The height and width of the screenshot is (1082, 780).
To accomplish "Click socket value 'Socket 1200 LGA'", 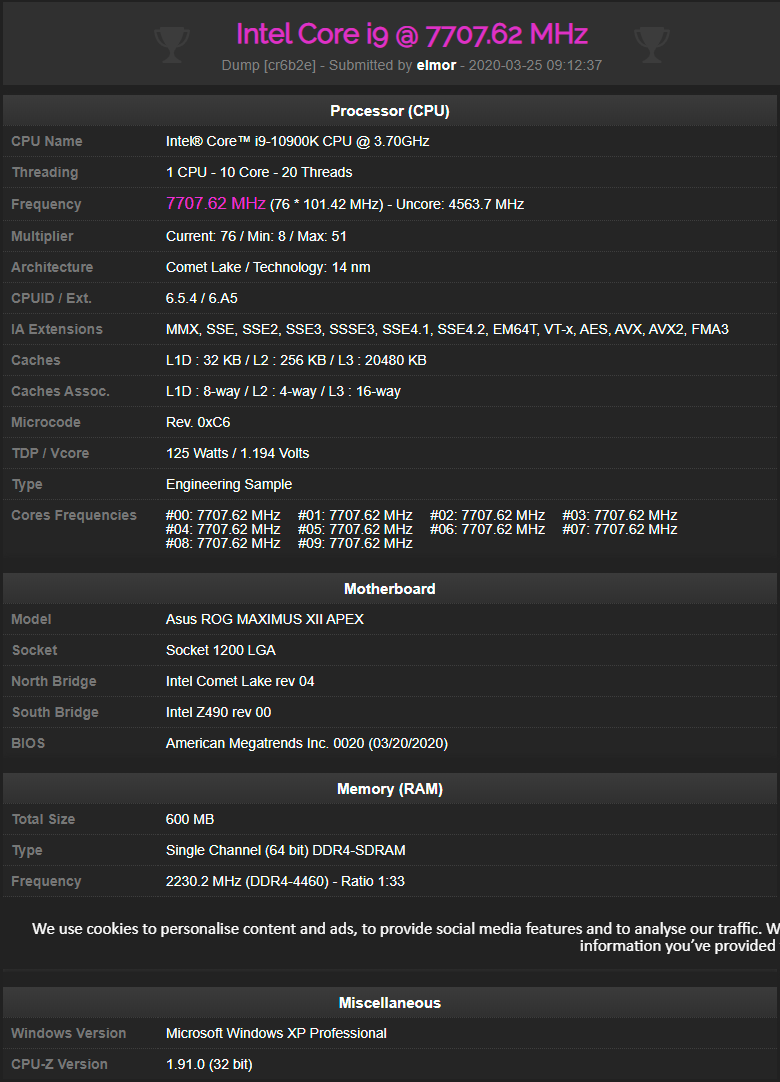I will click(221, 650).
